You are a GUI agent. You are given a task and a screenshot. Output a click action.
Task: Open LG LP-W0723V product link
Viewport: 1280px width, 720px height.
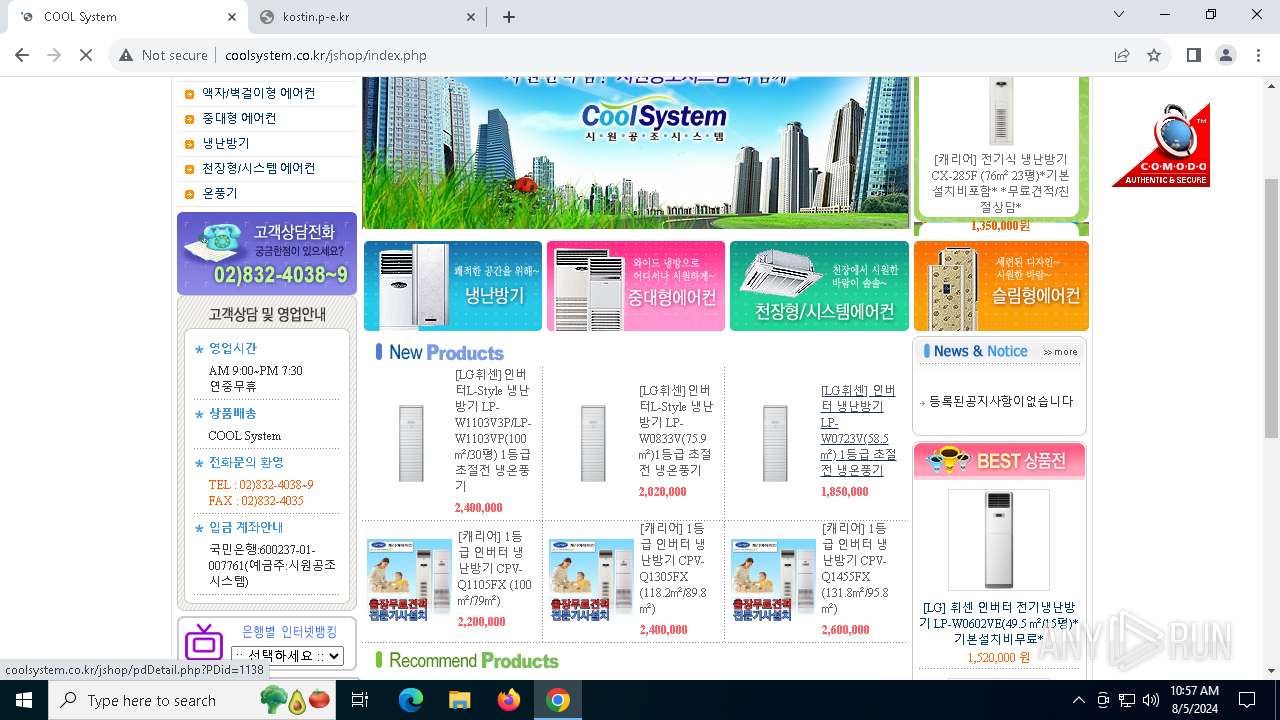(x=859, y=430)
